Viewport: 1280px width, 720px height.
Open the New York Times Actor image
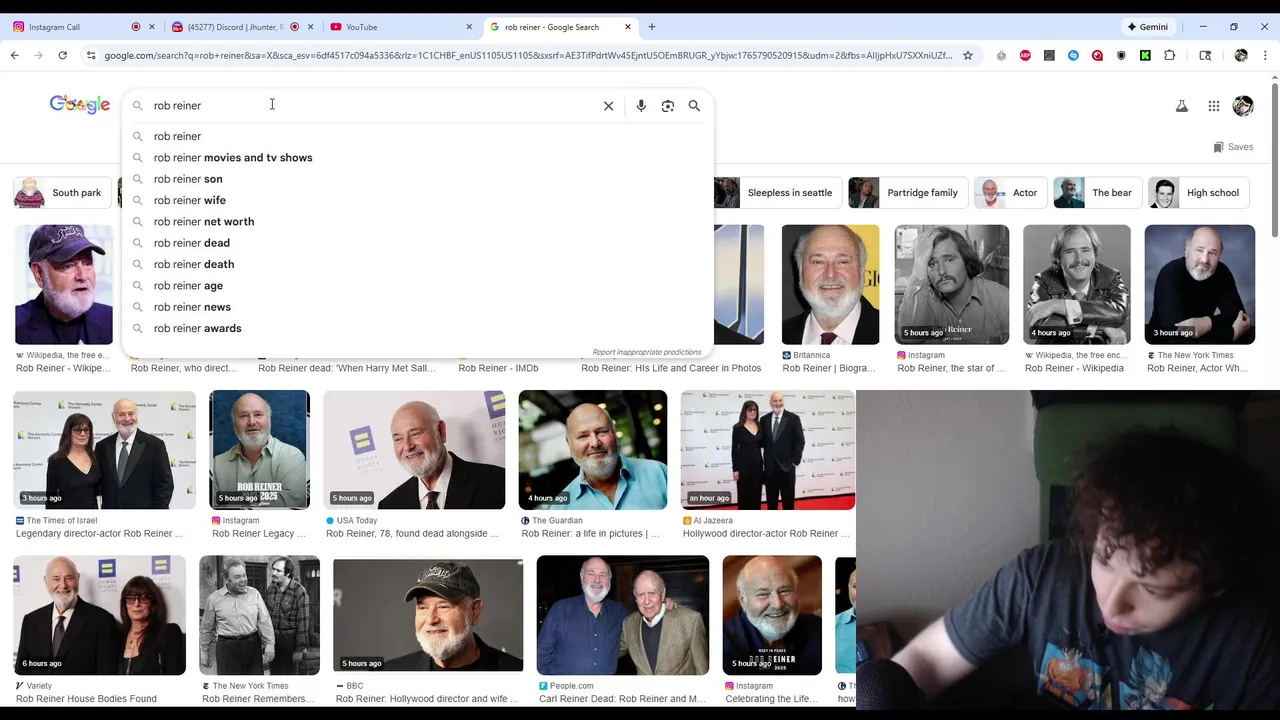[1199, 284]
